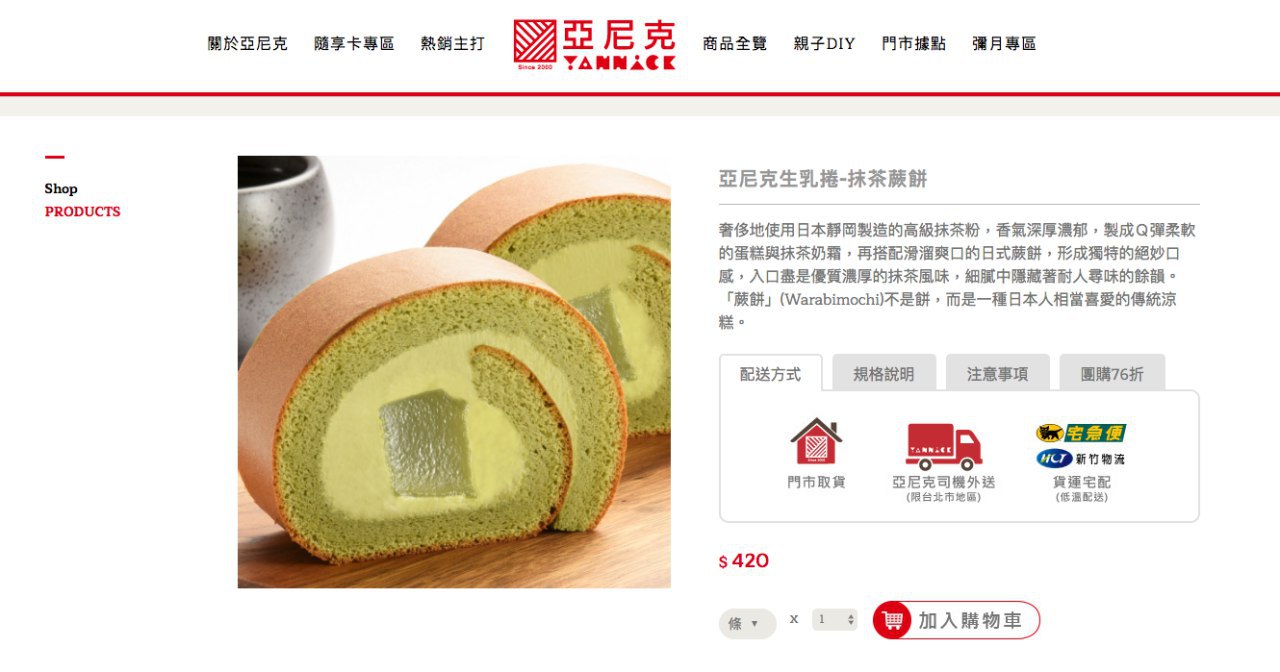Open the quantity selector showing 1
Image resolution: width=1280 pixels, height=672 pixels.
(835, 620)
